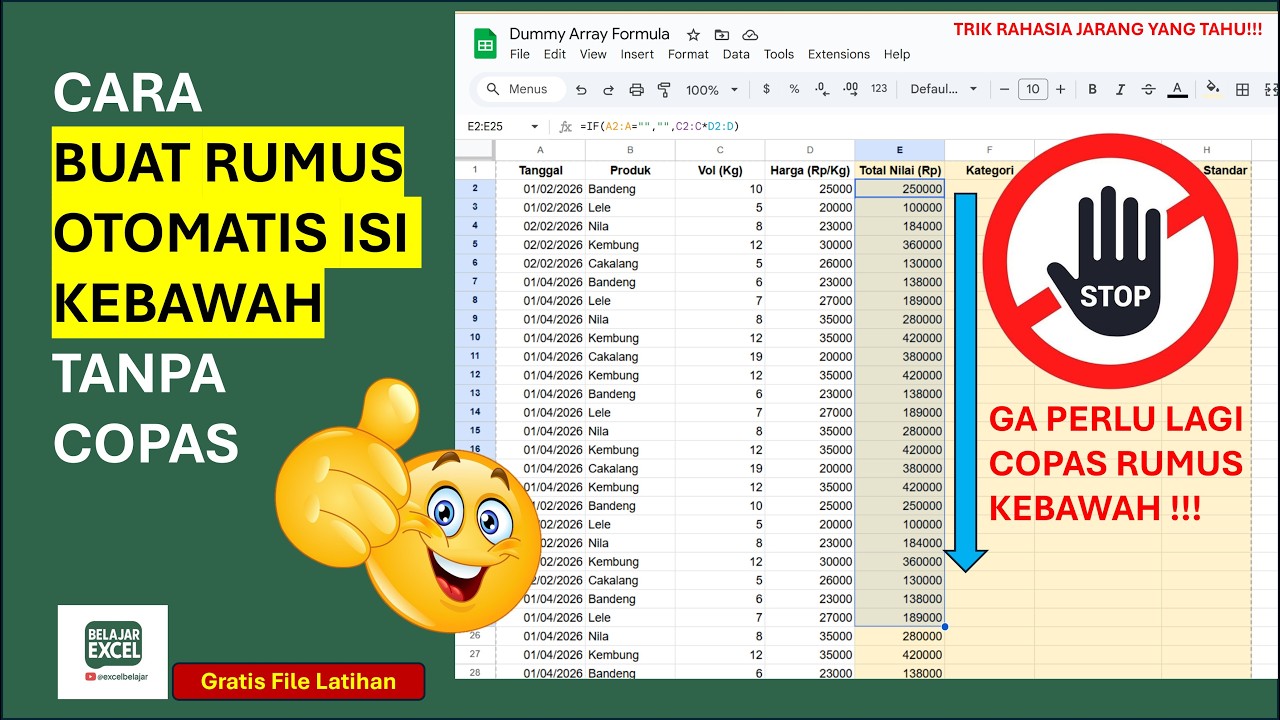The image size is (1280, 720).
Task: Select the Paint format tool
Action: coord(664,89)
